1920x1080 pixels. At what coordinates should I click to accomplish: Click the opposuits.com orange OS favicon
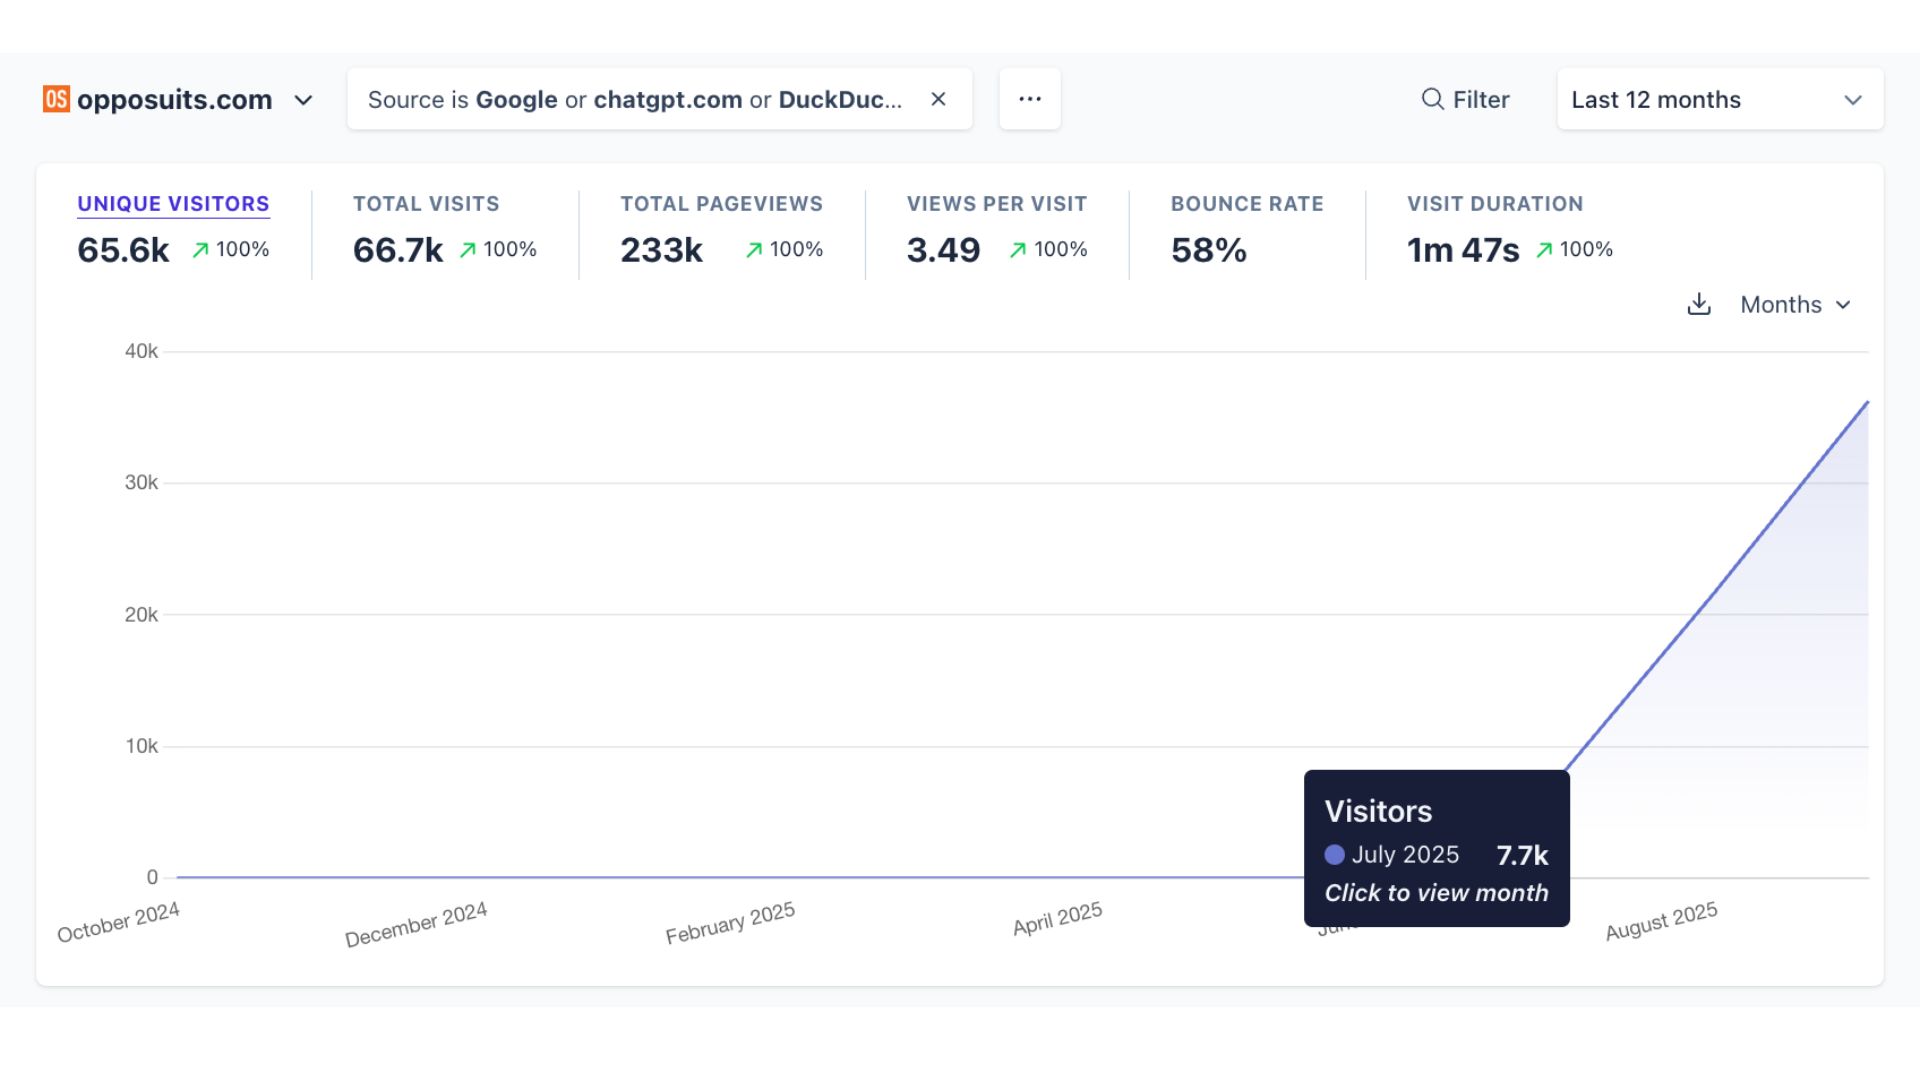pyautogui.click(x=56, y=99)
